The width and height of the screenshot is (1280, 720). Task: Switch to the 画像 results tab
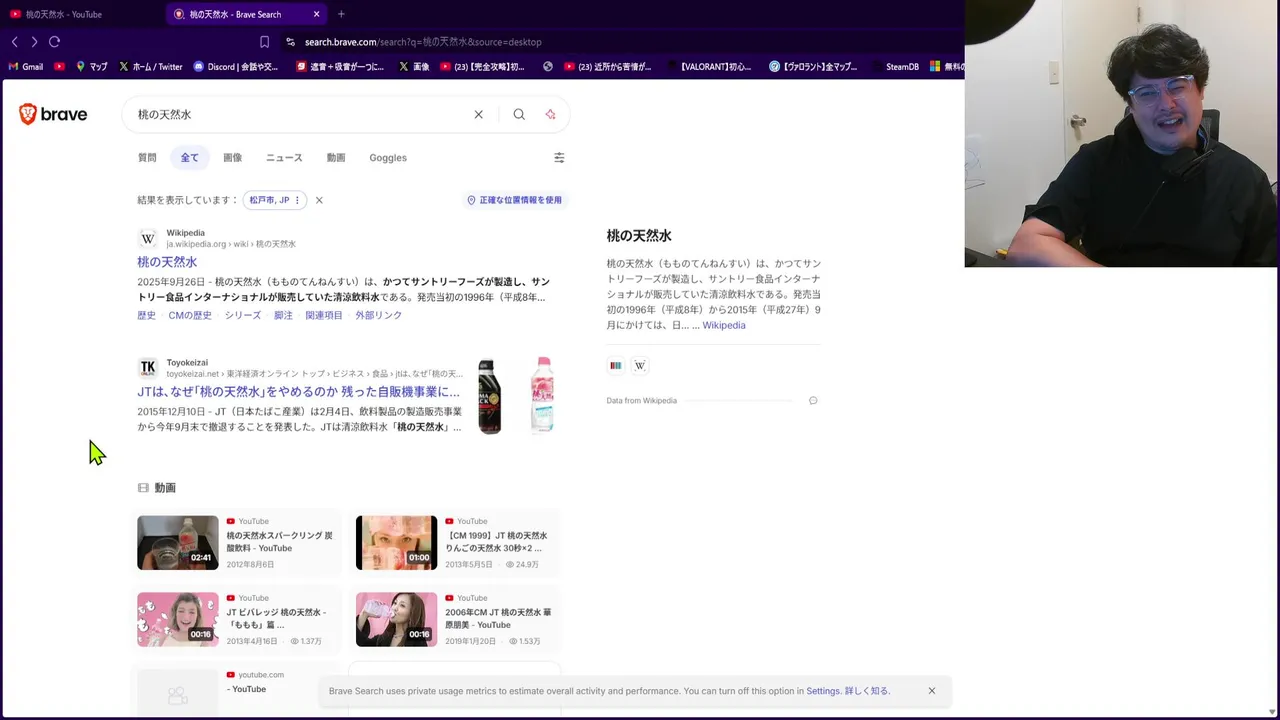pos(232,157)
